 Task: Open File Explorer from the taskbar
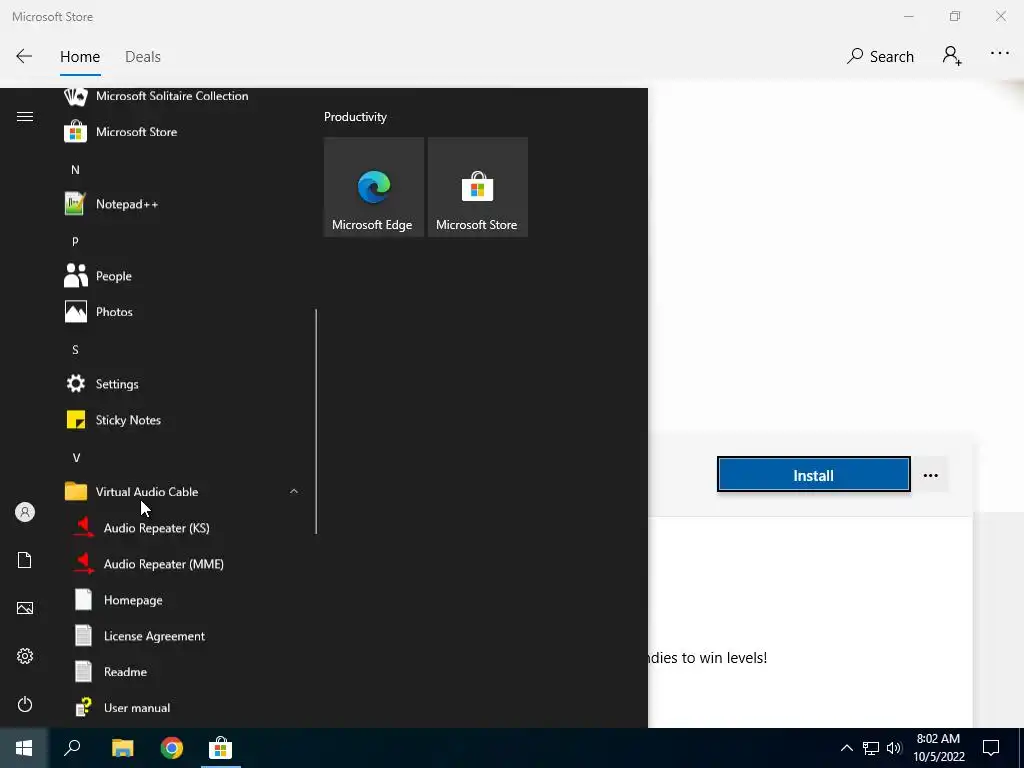[x=122, y=748]
